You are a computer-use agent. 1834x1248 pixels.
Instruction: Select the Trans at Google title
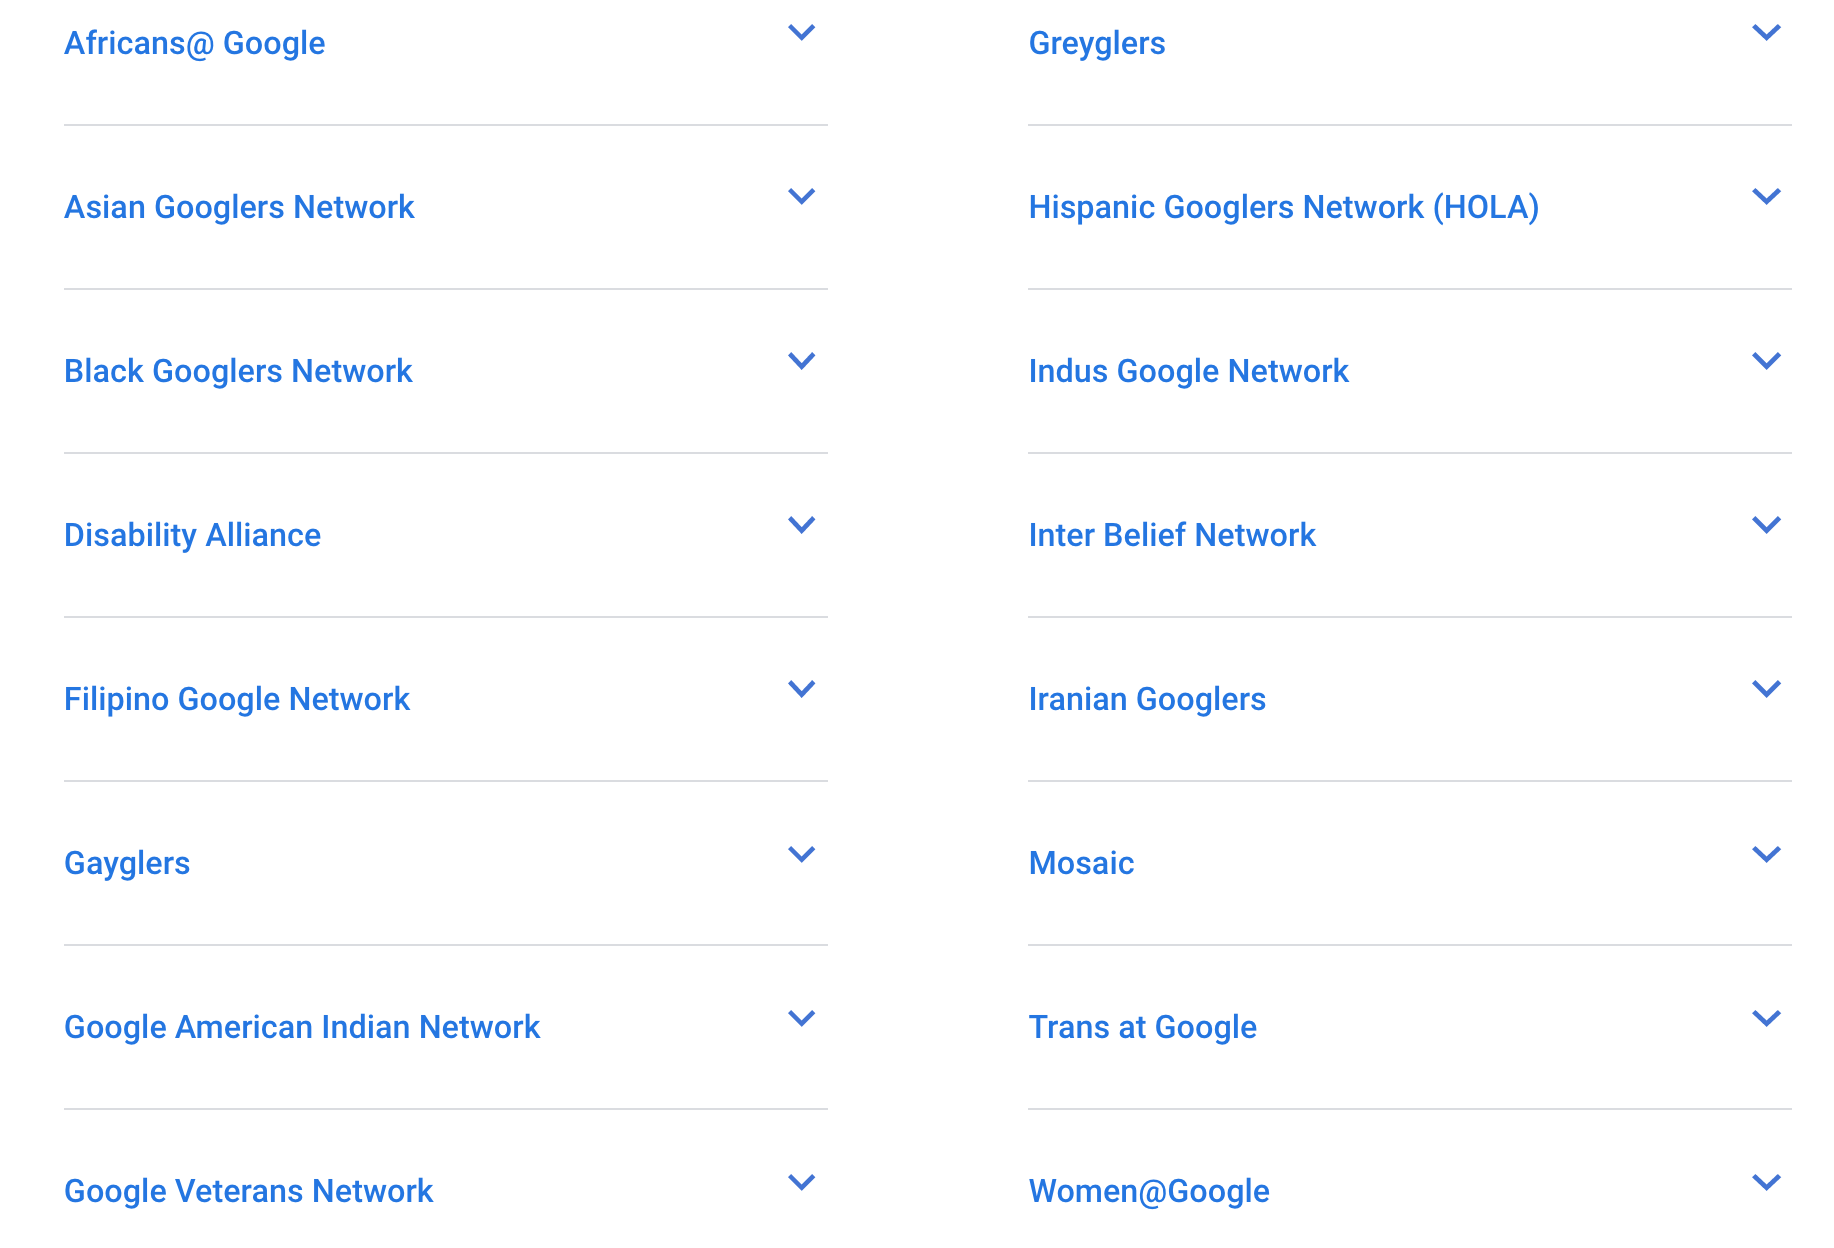(1142, 1027)
